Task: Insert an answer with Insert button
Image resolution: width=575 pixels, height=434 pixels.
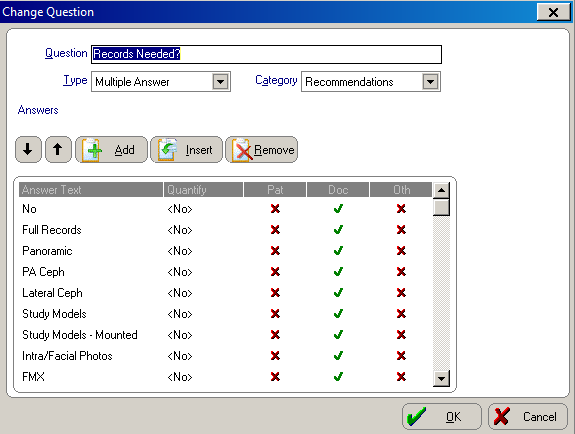Action: click(x=186, y=150)
